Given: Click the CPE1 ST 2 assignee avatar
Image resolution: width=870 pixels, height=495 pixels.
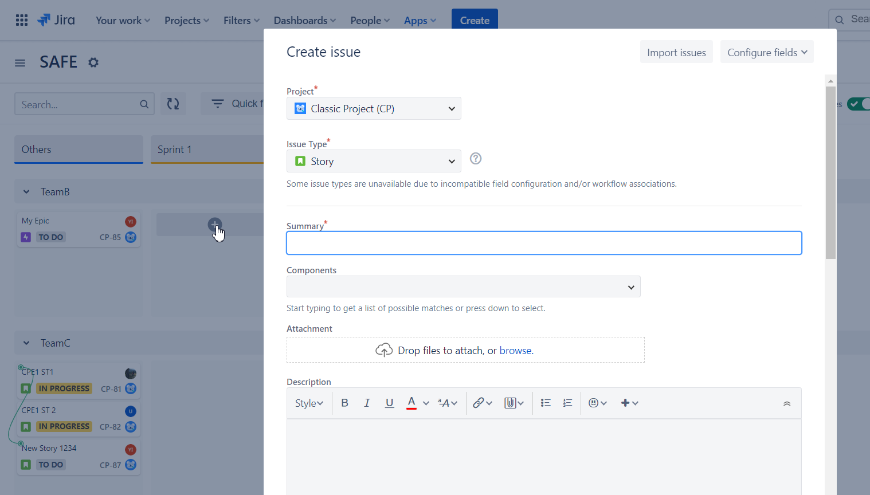Looking at the screenshot, I should coord(130,411).
